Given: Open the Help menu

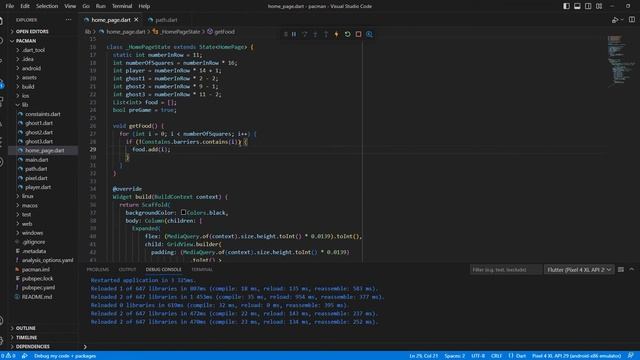Looking at the screenshot, I should [144, 6].
